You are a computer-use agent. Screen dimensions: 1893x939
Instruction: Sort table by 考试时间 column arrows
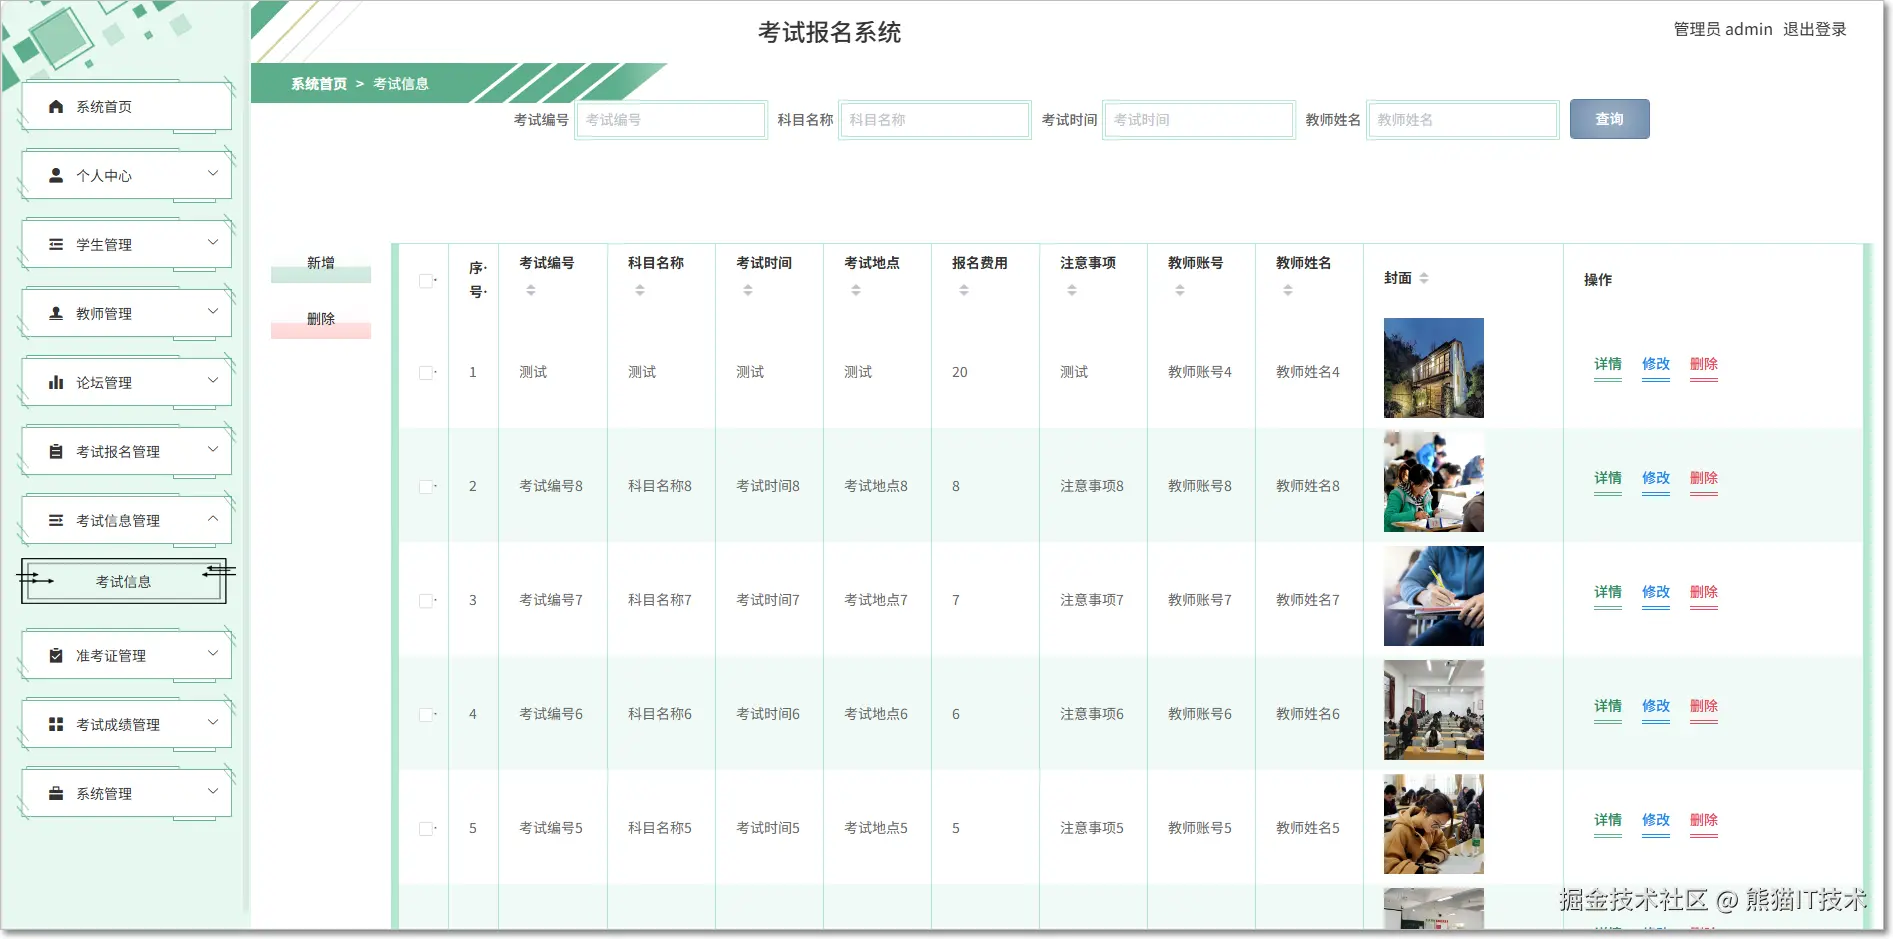pyautogui.click(x=748, y=290)
